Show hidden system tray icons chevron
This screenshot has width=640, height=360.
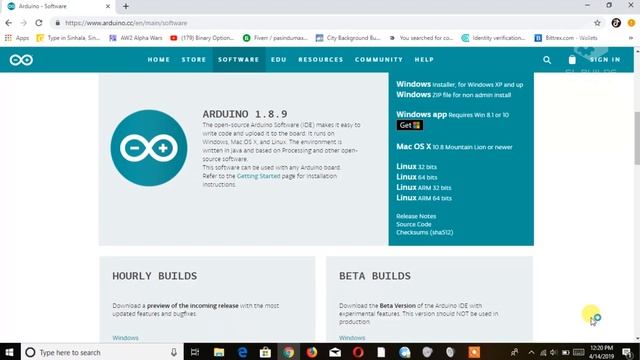click(x=531, y=352)
